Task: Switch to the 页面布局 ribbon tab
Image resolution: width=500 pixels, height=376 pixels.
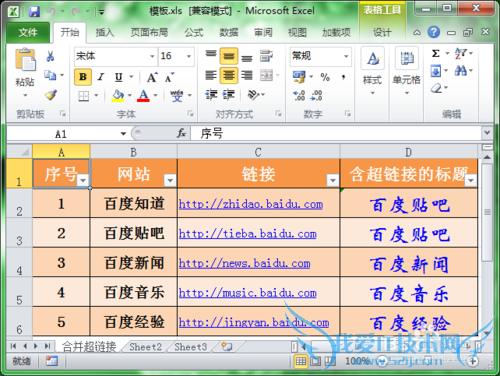Action: [x=149, y=32]
